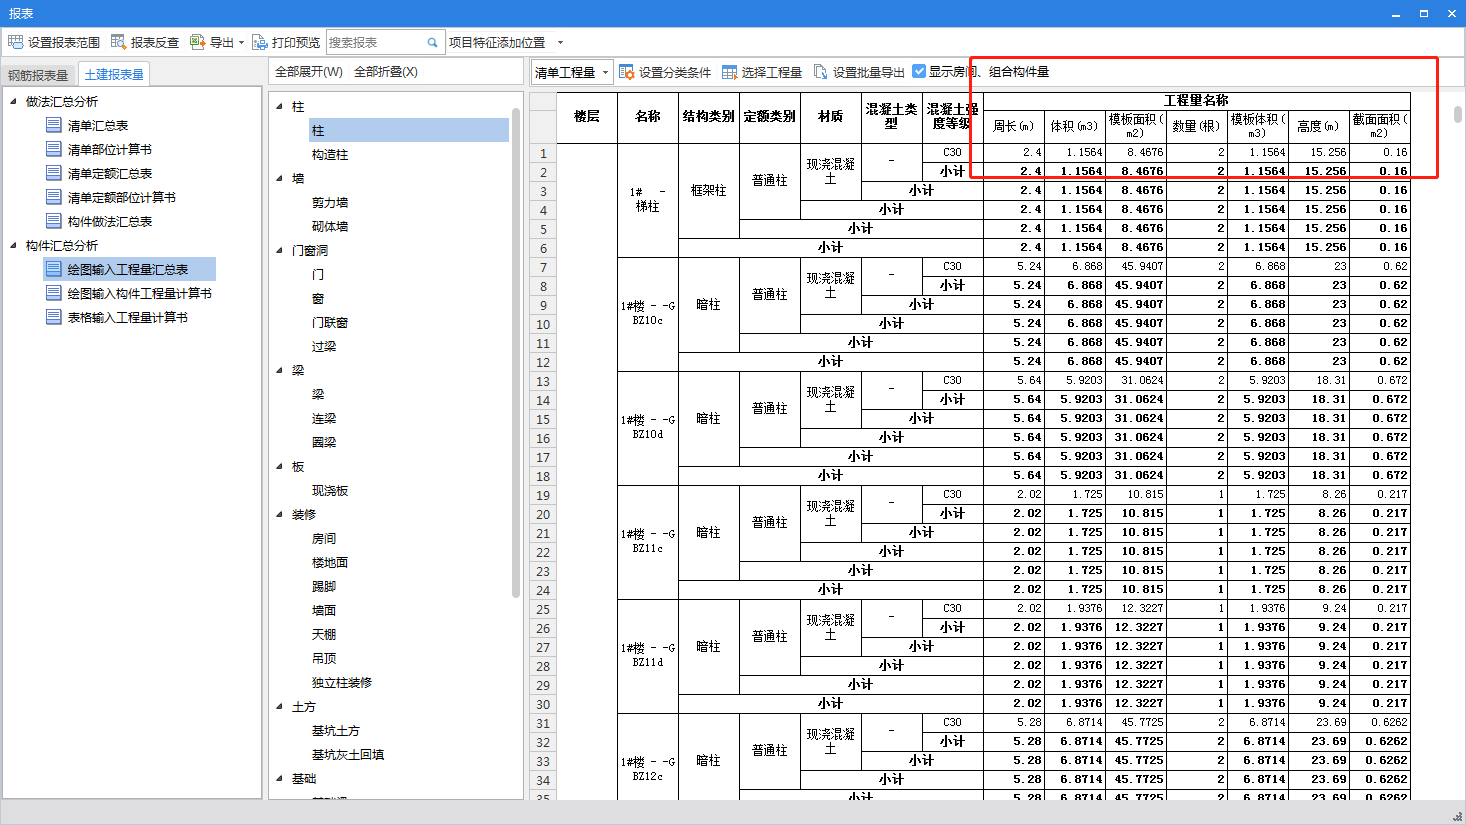This screenshot has height=825, width=1466.
Task: Click the 打印预览 label
Action: pyautogui.click(x=296, y=42)
